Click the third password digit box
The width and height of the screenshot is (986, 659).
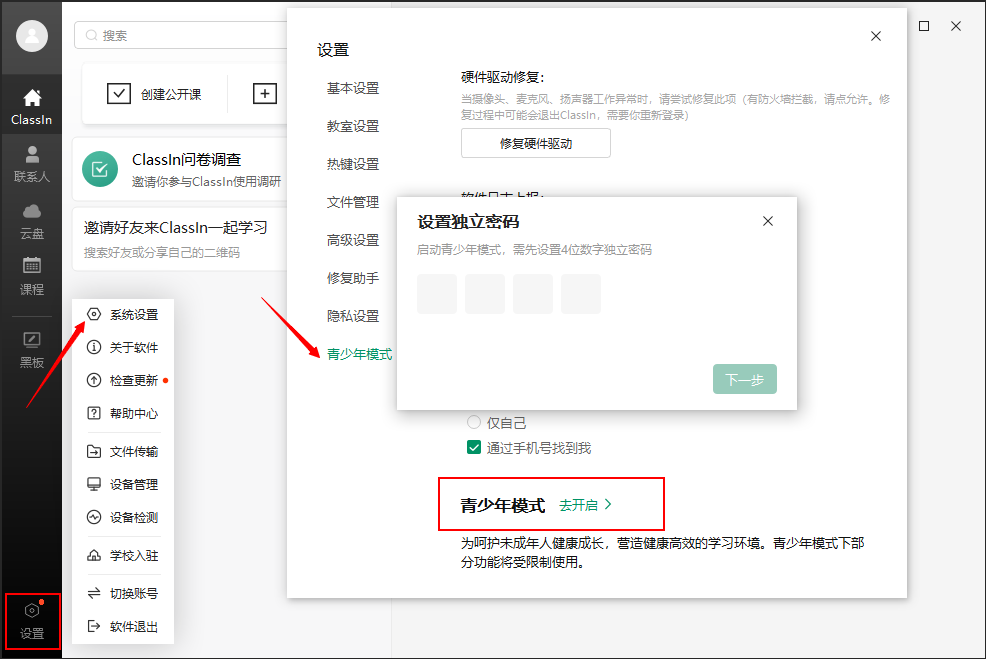click(x=533, y=294)
